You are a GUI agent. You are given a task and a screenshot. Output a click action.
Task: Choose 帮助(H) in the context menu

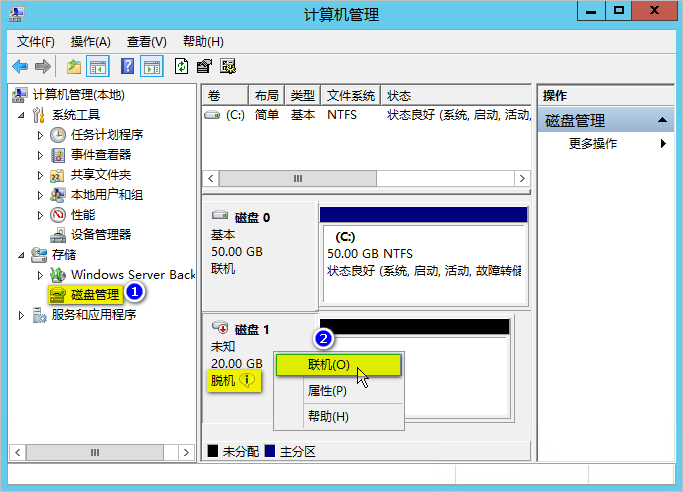338,417
